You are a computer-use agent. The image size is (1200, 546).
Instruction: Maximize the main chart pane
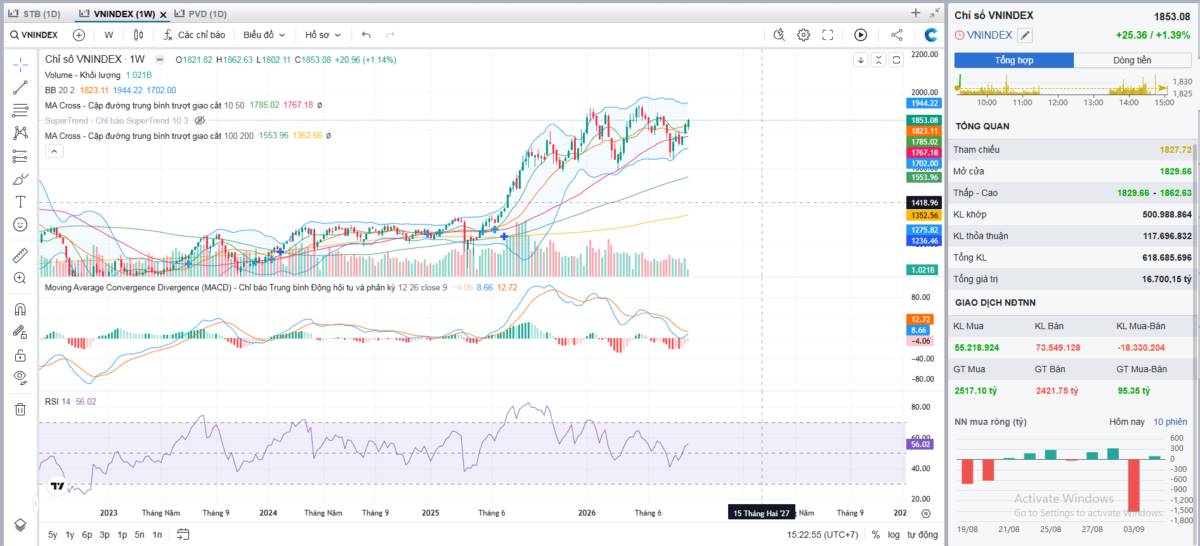[x=897, y=60]
